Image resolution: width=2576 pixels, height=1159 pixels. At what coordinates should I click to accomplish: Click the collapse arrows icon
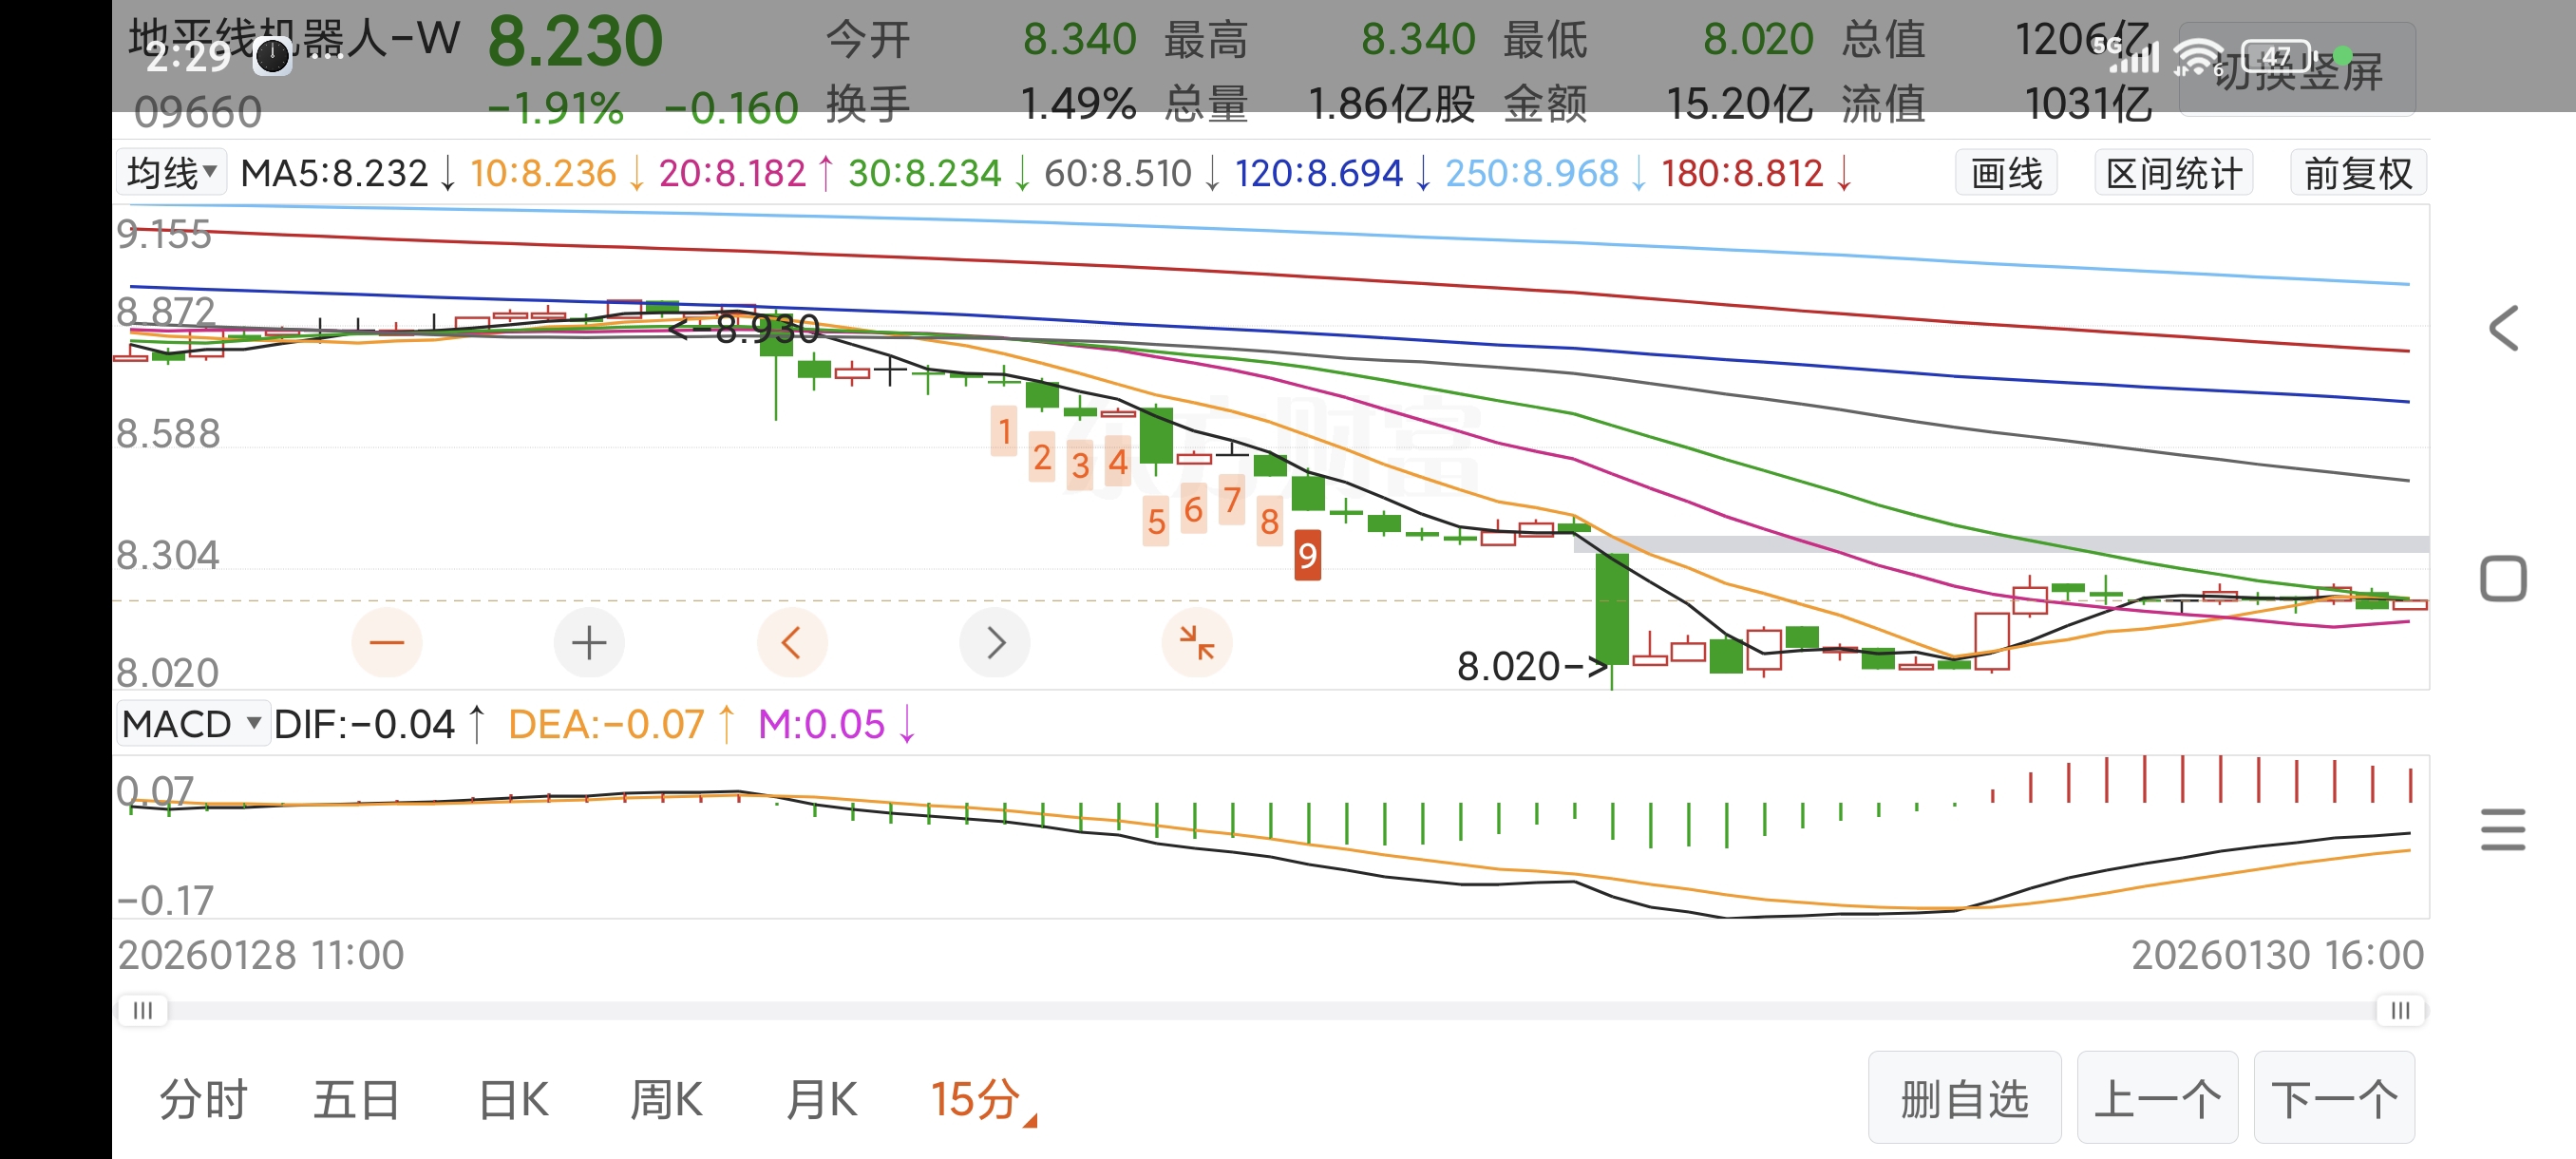point(1196,642)
